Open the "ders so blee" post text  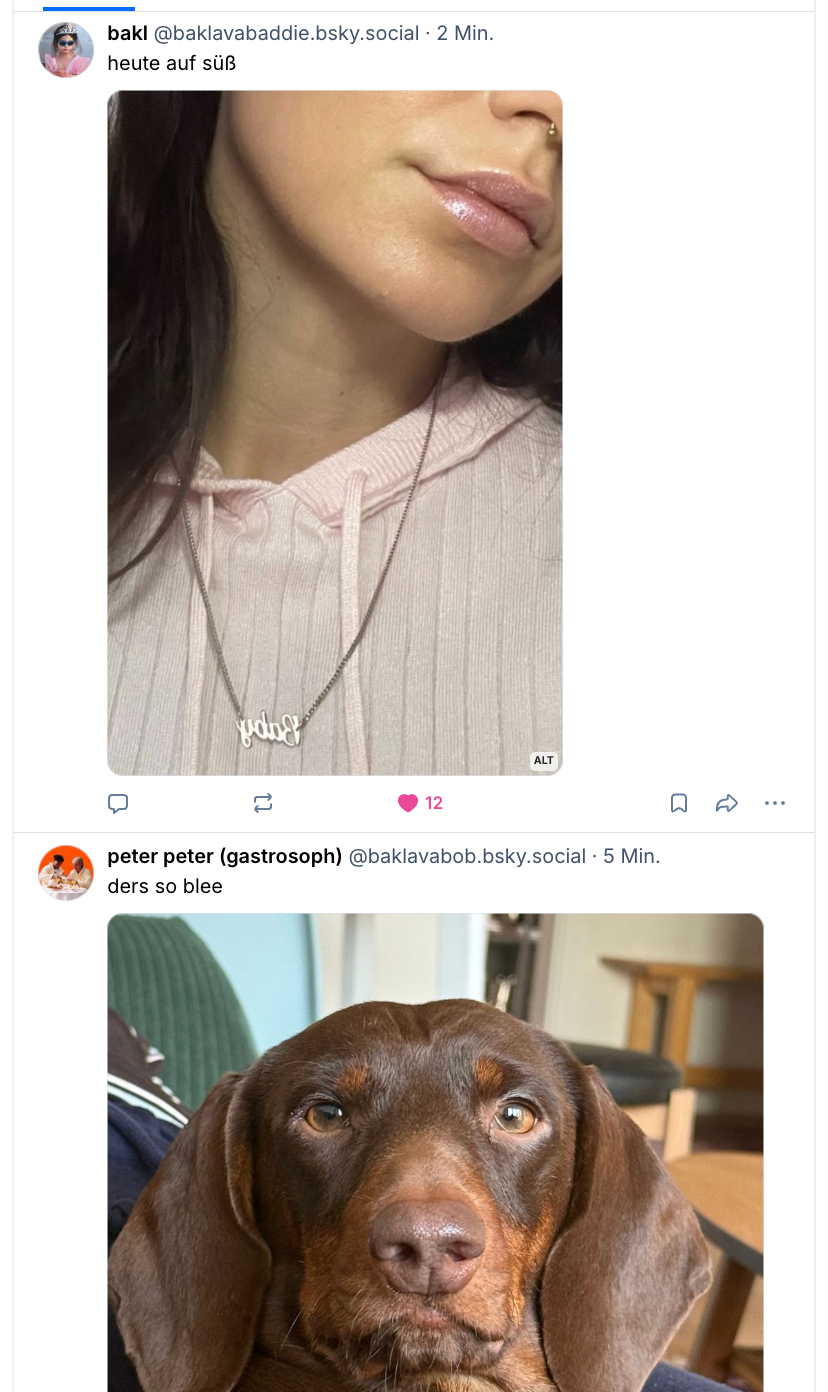(x=165, y=886)
